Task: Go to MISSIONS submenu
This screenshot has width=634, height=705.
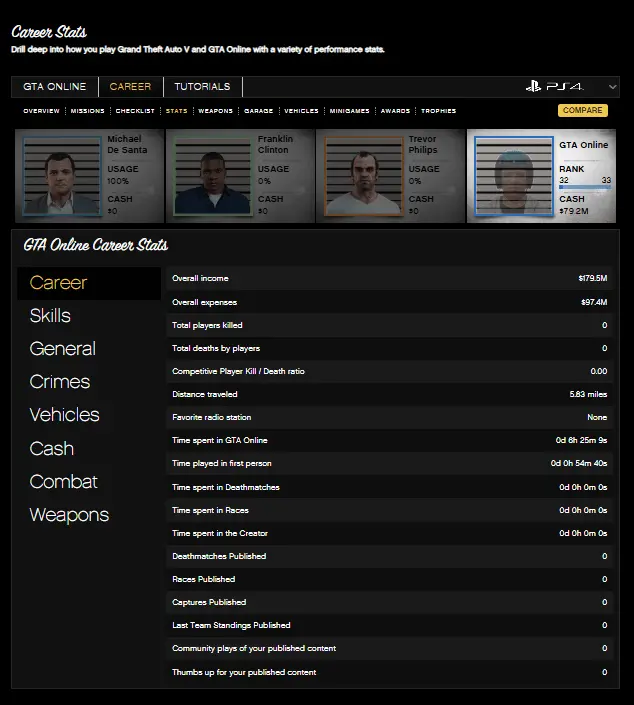Action: pyautogui.click(x=88, y=111)
